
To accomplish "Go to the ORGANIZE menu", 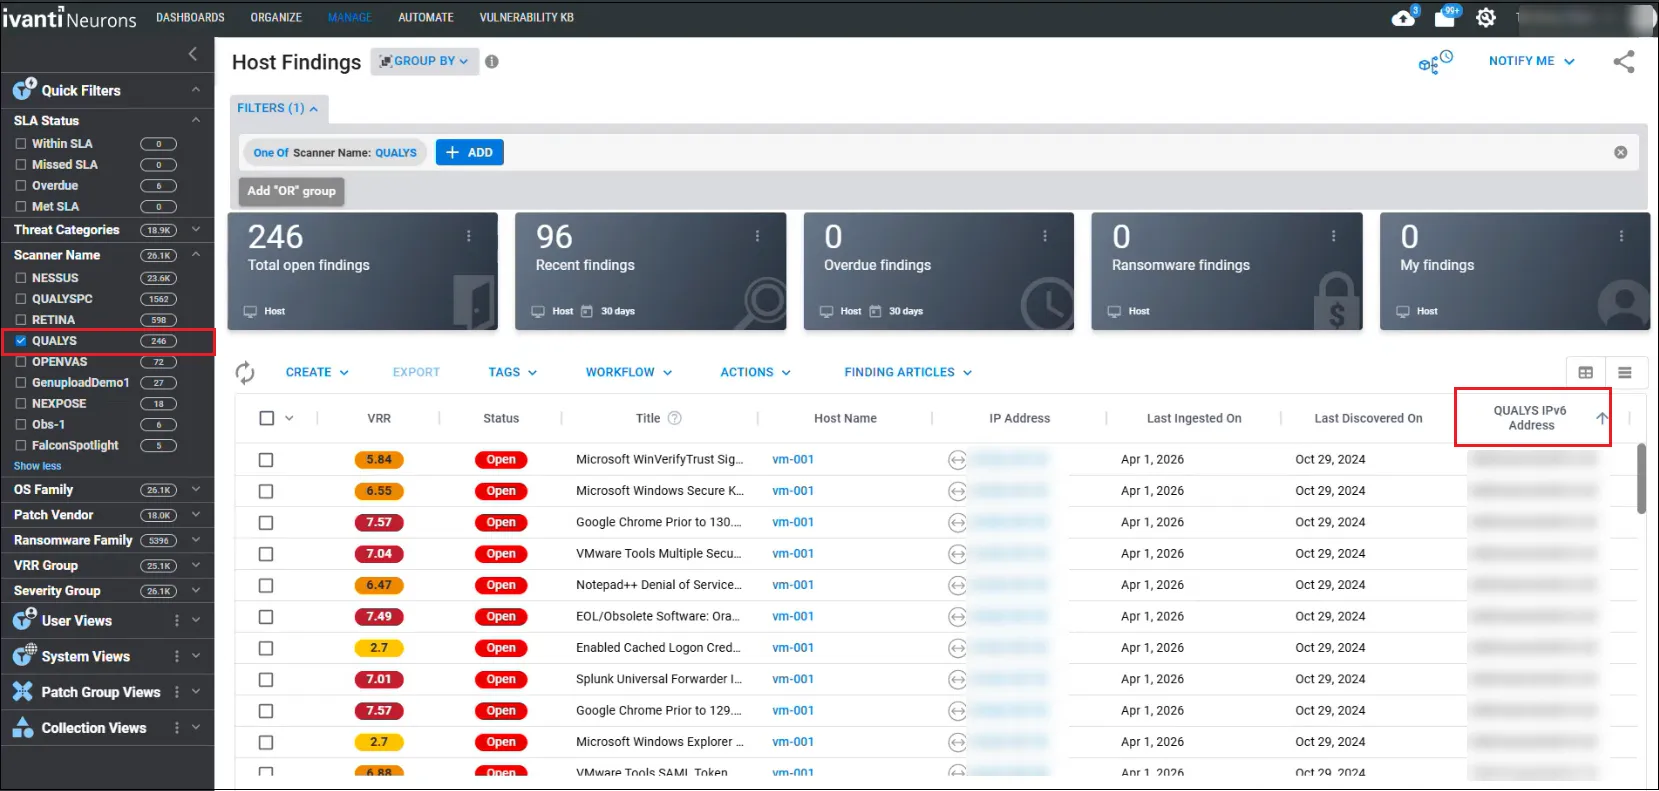I will (276, 18).
